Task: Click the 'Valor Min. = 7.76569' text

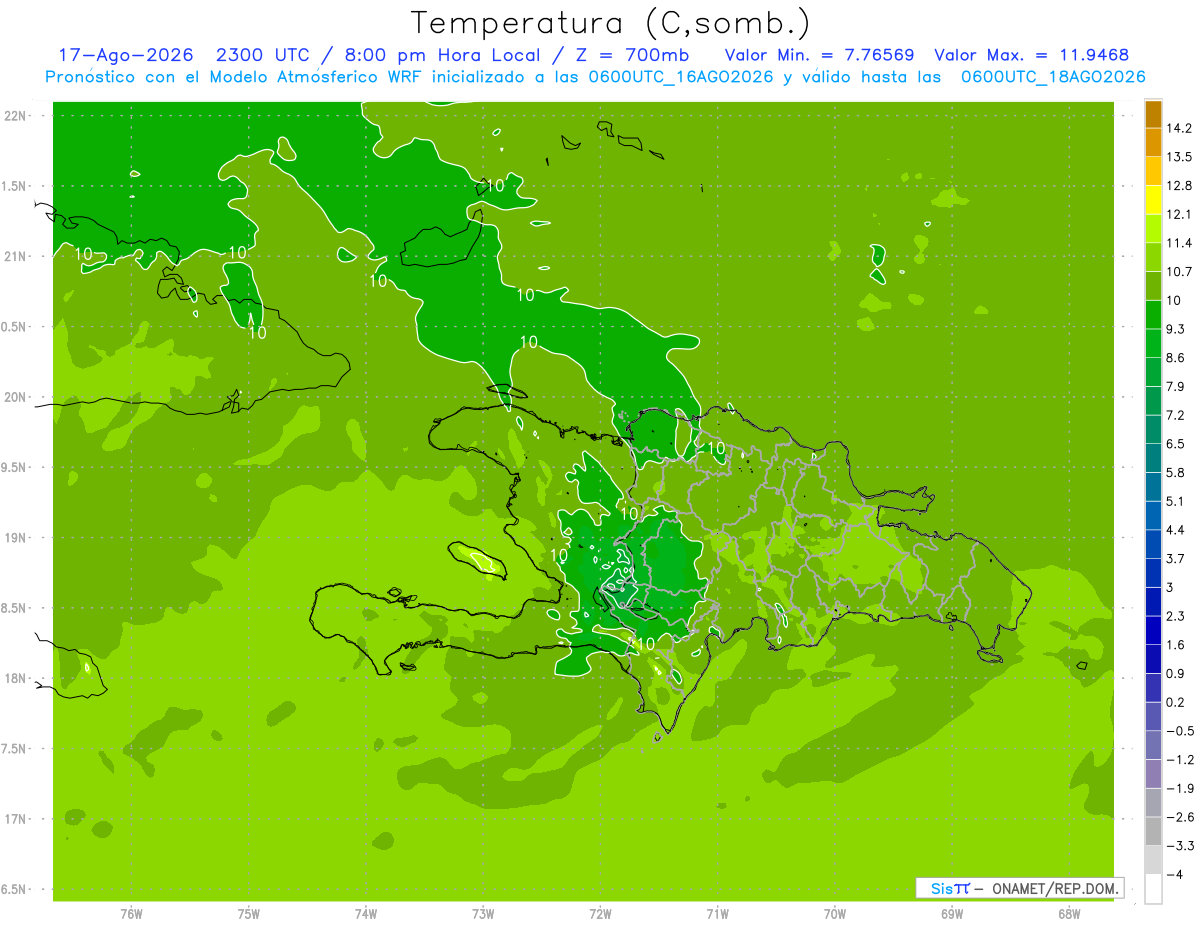Action: coord(818,55)
